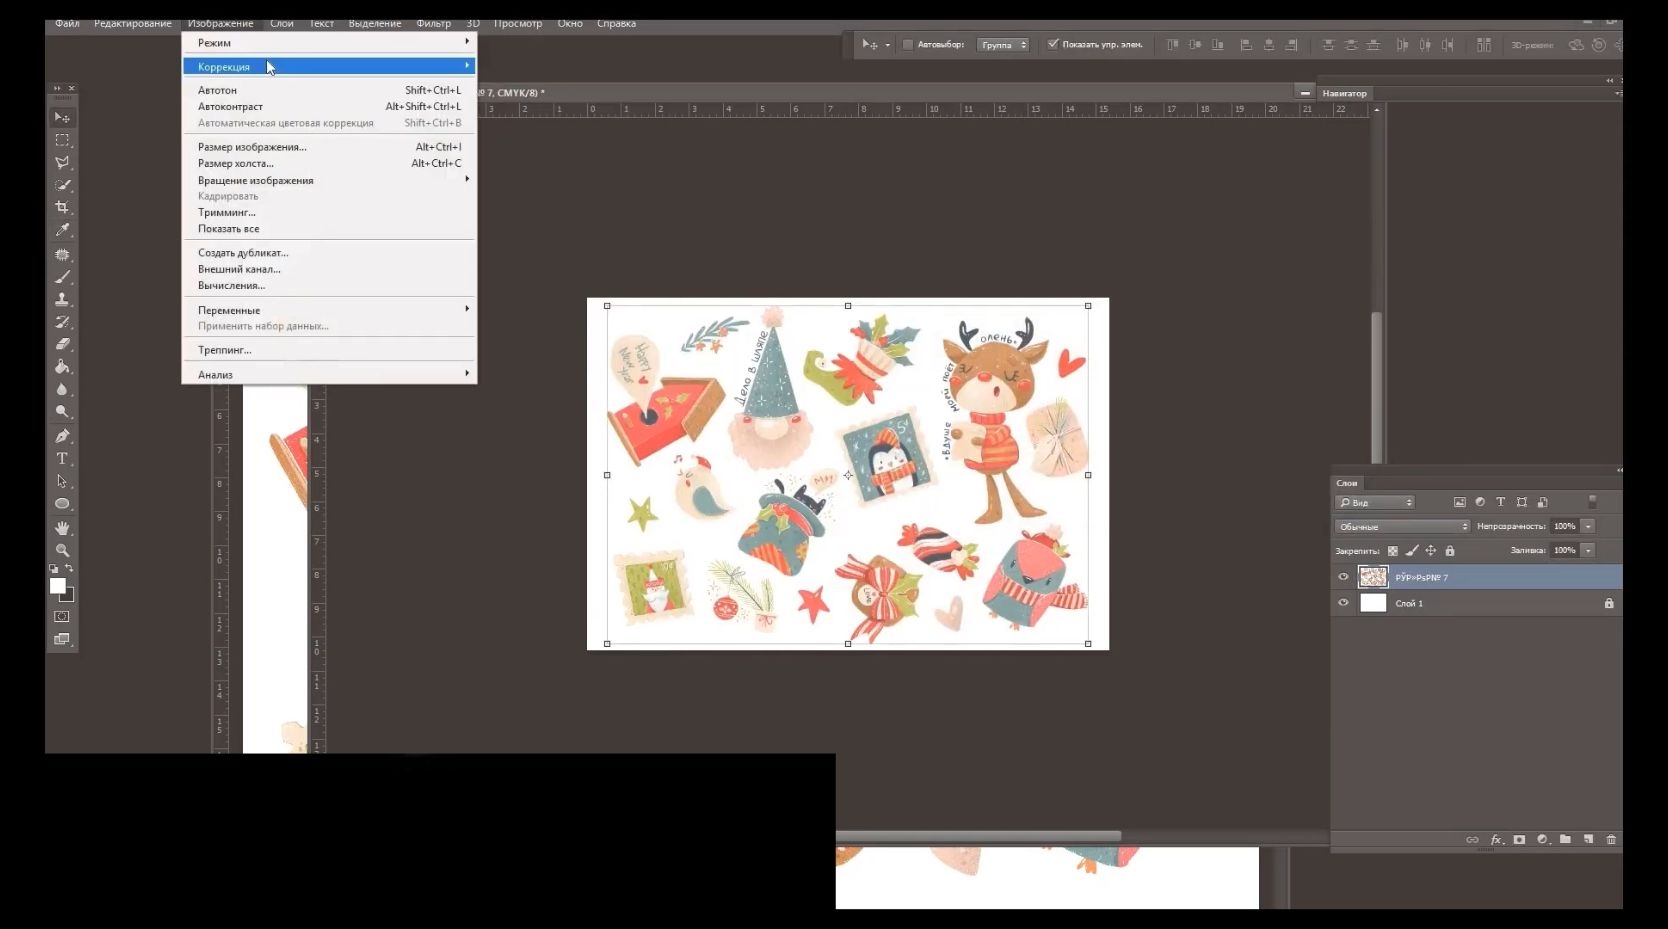Viewport: 1668px width, 929px height.
Task: Delete the selected layer
Action: pyautogui.click(x=1611, y=840)
